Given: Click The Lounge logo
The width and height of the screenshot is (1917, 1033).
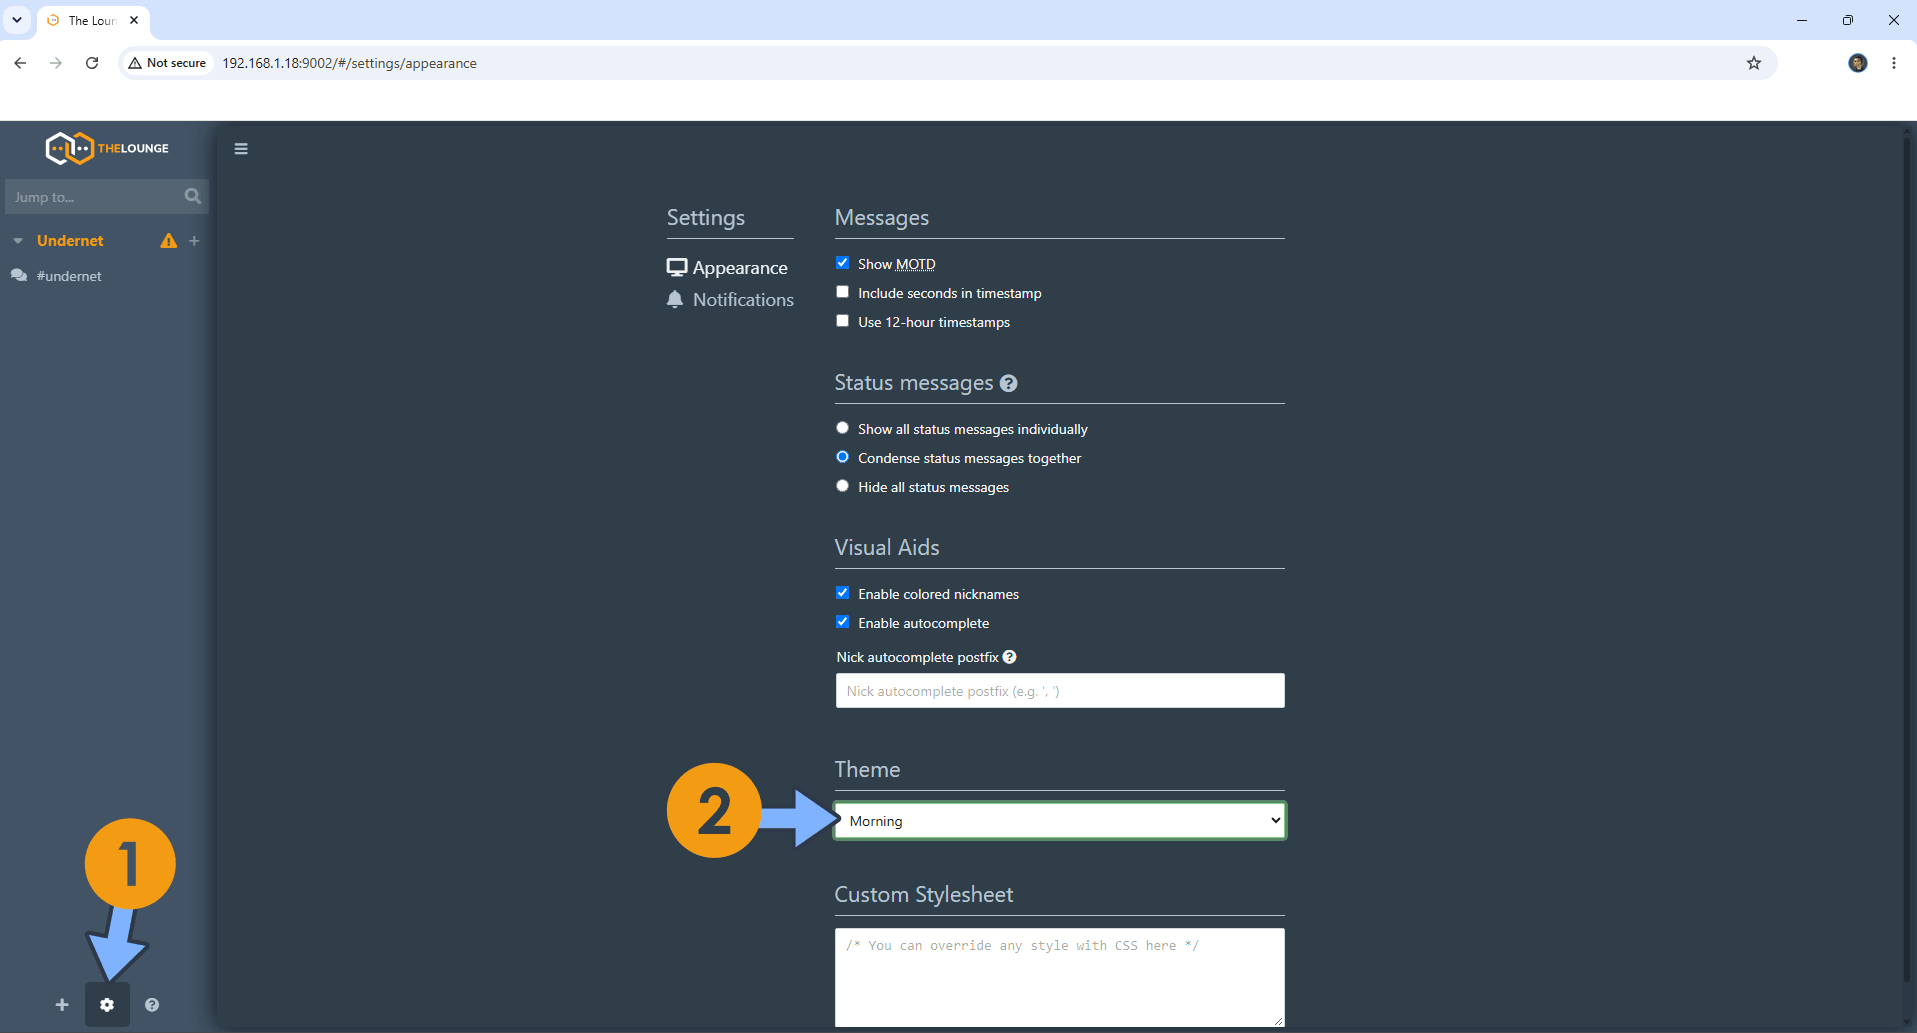Looking at the screenshot, I should (107, 148).
